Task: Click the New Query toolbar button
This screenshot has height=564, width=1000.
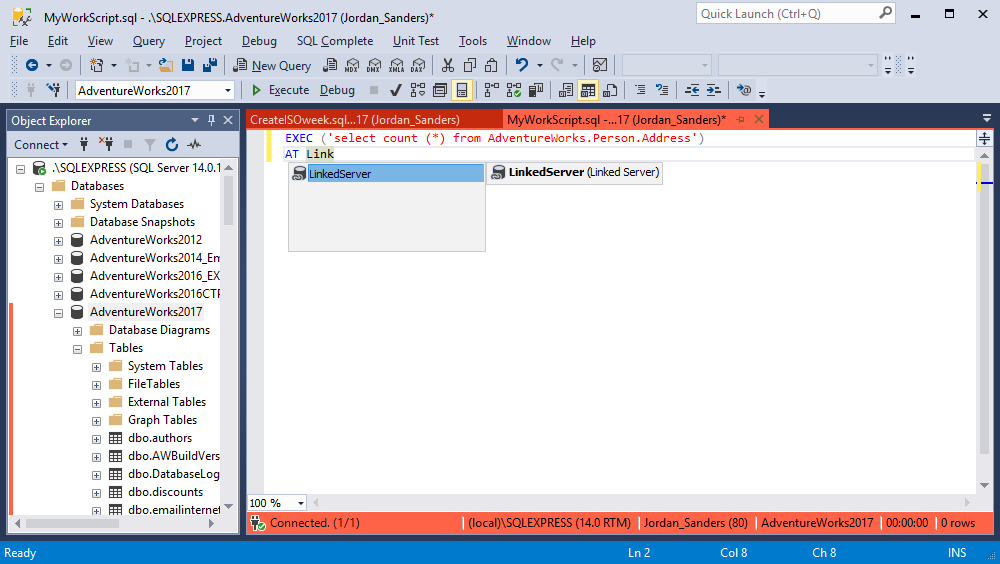Action: [x=272, y=65]
